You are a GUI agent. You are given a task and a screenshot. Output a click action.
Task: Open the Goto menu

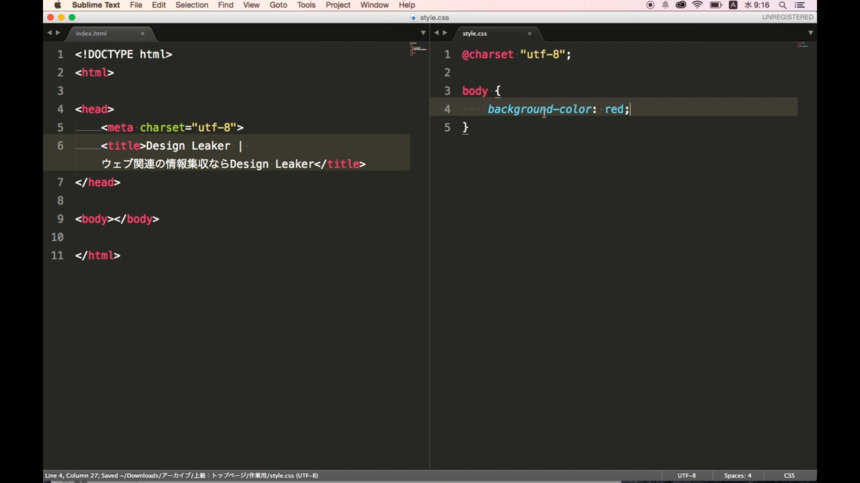pyautogui.click(x=278, y=5)
